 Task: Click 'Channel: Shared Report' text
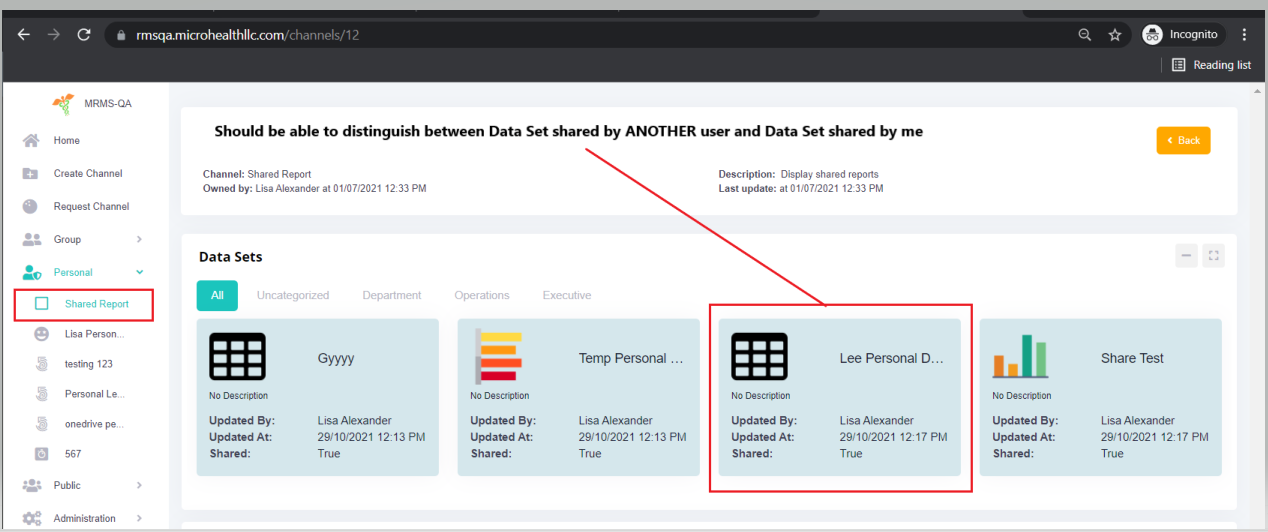click(257, 174)
